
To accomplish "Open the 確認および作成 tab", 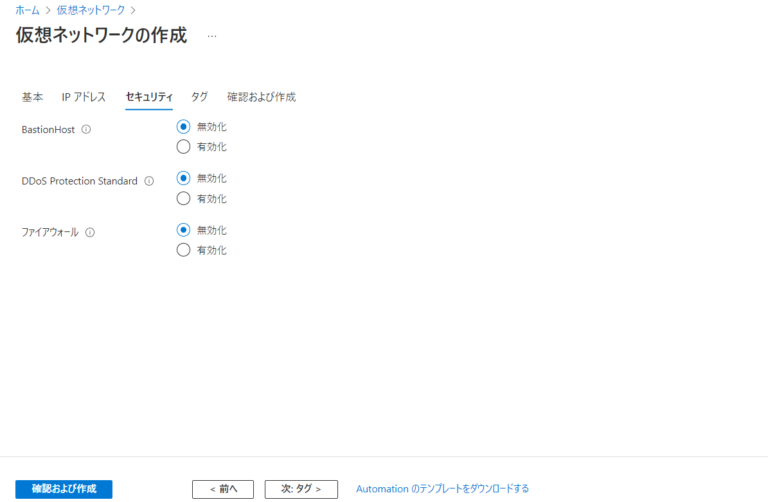I will pos(262,97).
